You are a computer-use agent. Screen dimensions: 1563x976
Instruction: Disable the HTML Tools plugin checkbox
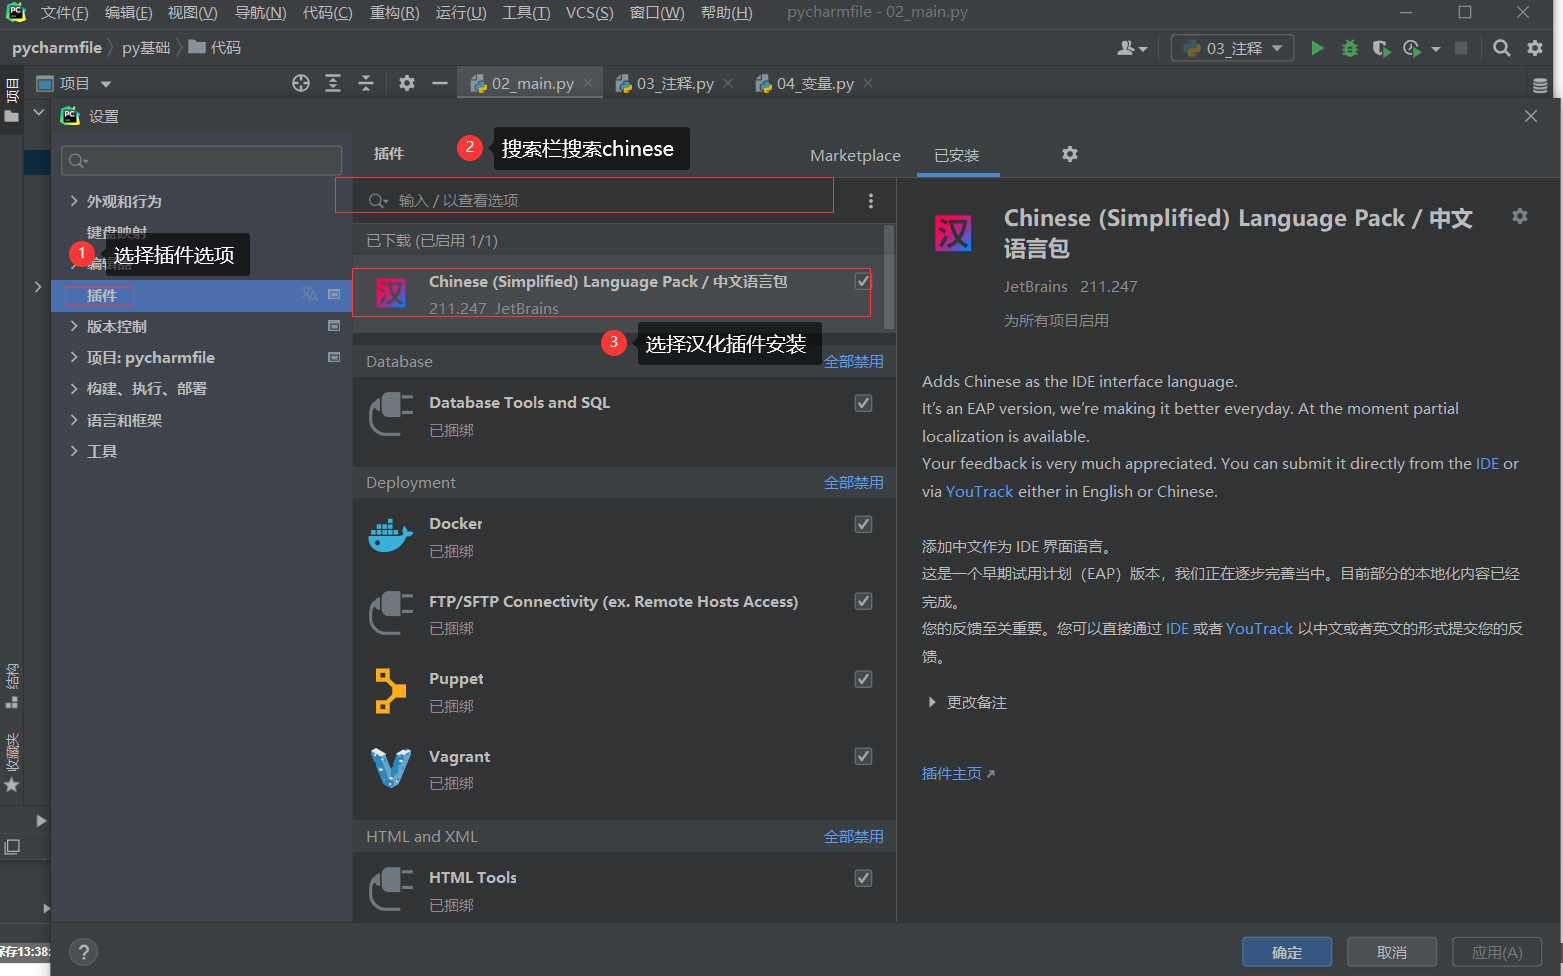coord(863,878)
